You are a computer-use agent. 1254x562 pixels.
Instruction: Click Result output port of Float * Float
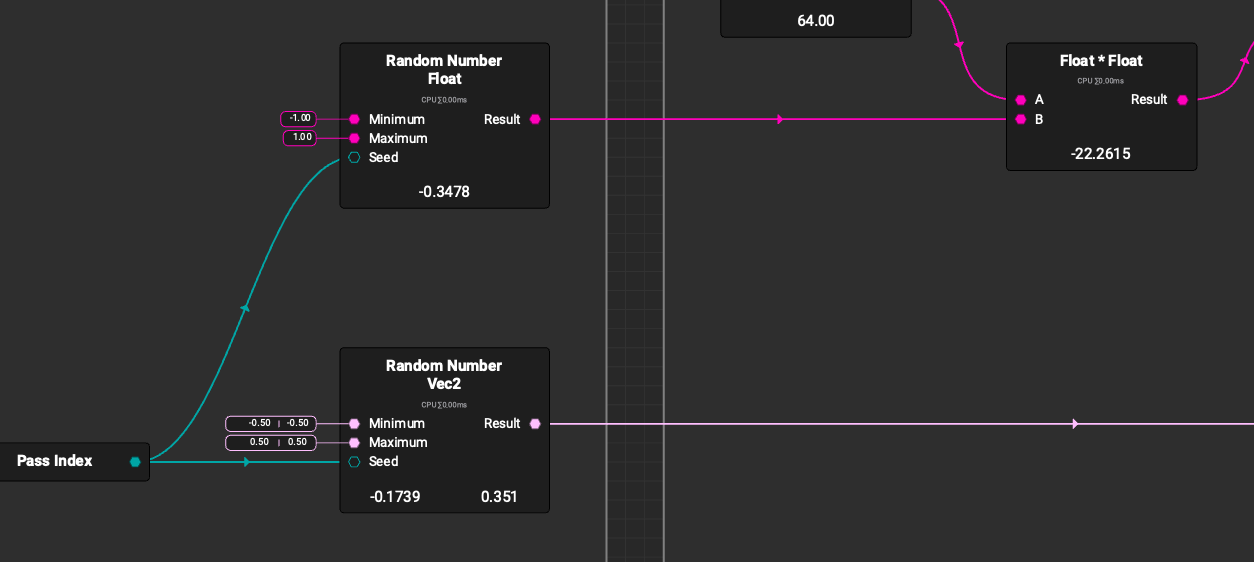point(1183,100)
